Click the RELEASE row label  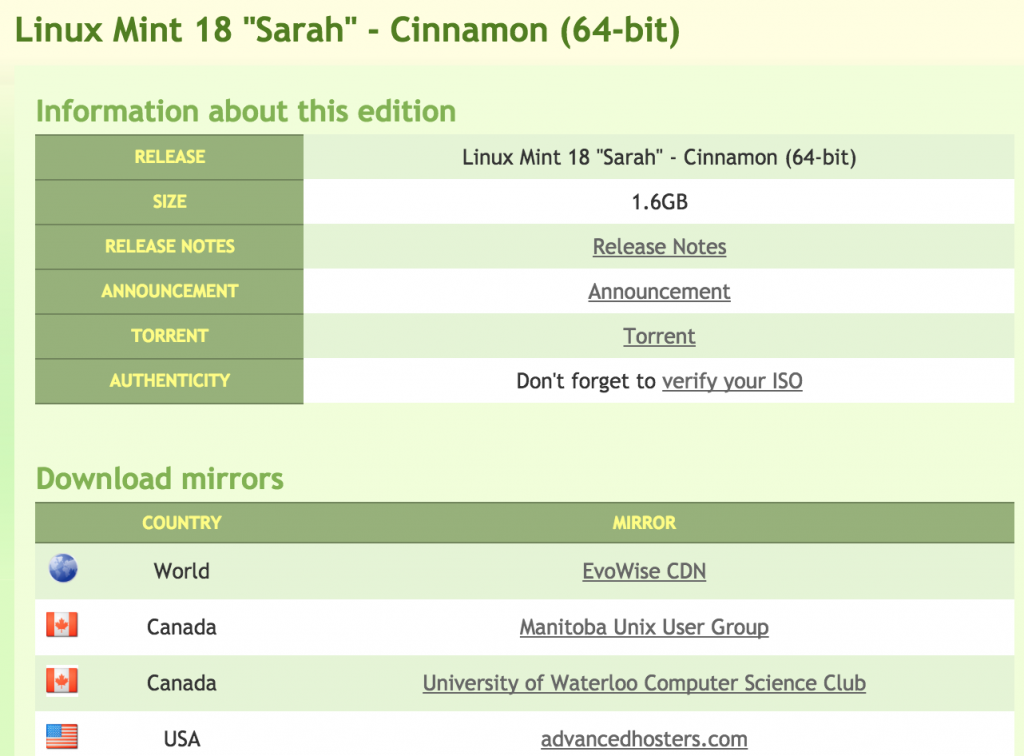pos(169,157)
